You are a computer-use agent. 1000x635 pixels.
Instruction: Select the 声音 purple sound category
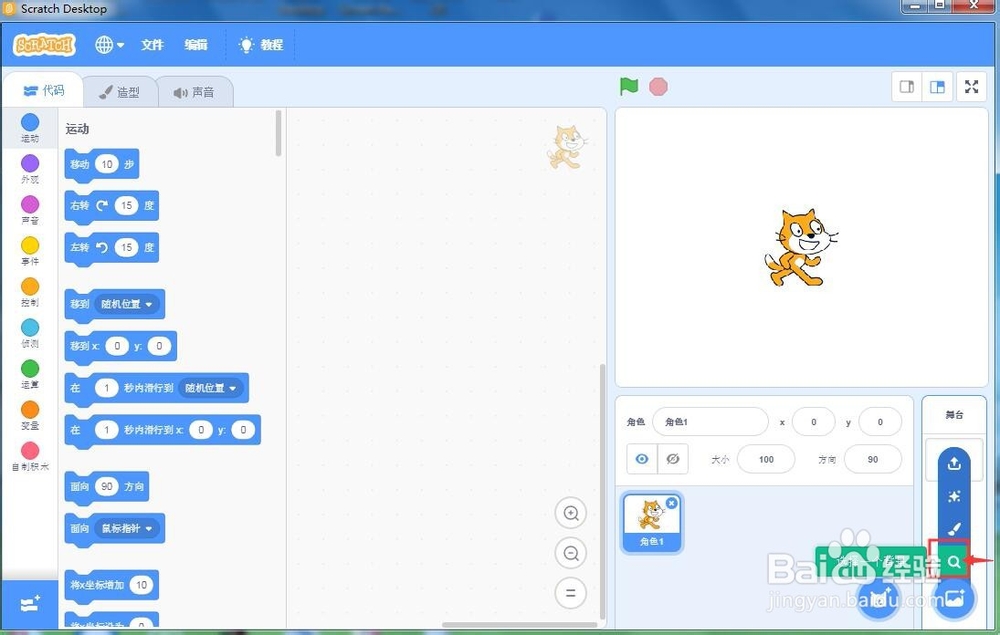(x=30, y=210)
